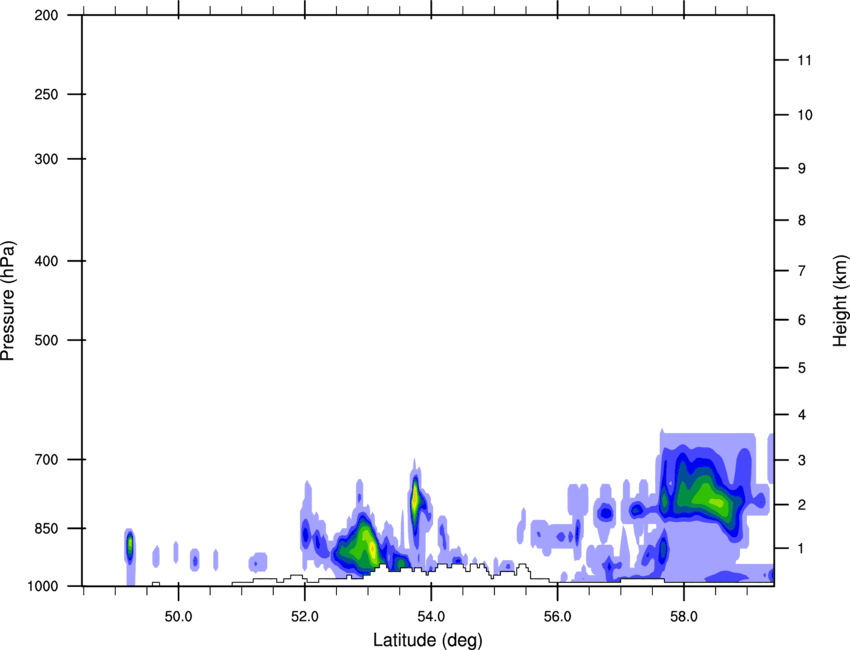Click the 6 km height label
The width and height of the screenshot is (850, 650).
click(x=802, y=320)
